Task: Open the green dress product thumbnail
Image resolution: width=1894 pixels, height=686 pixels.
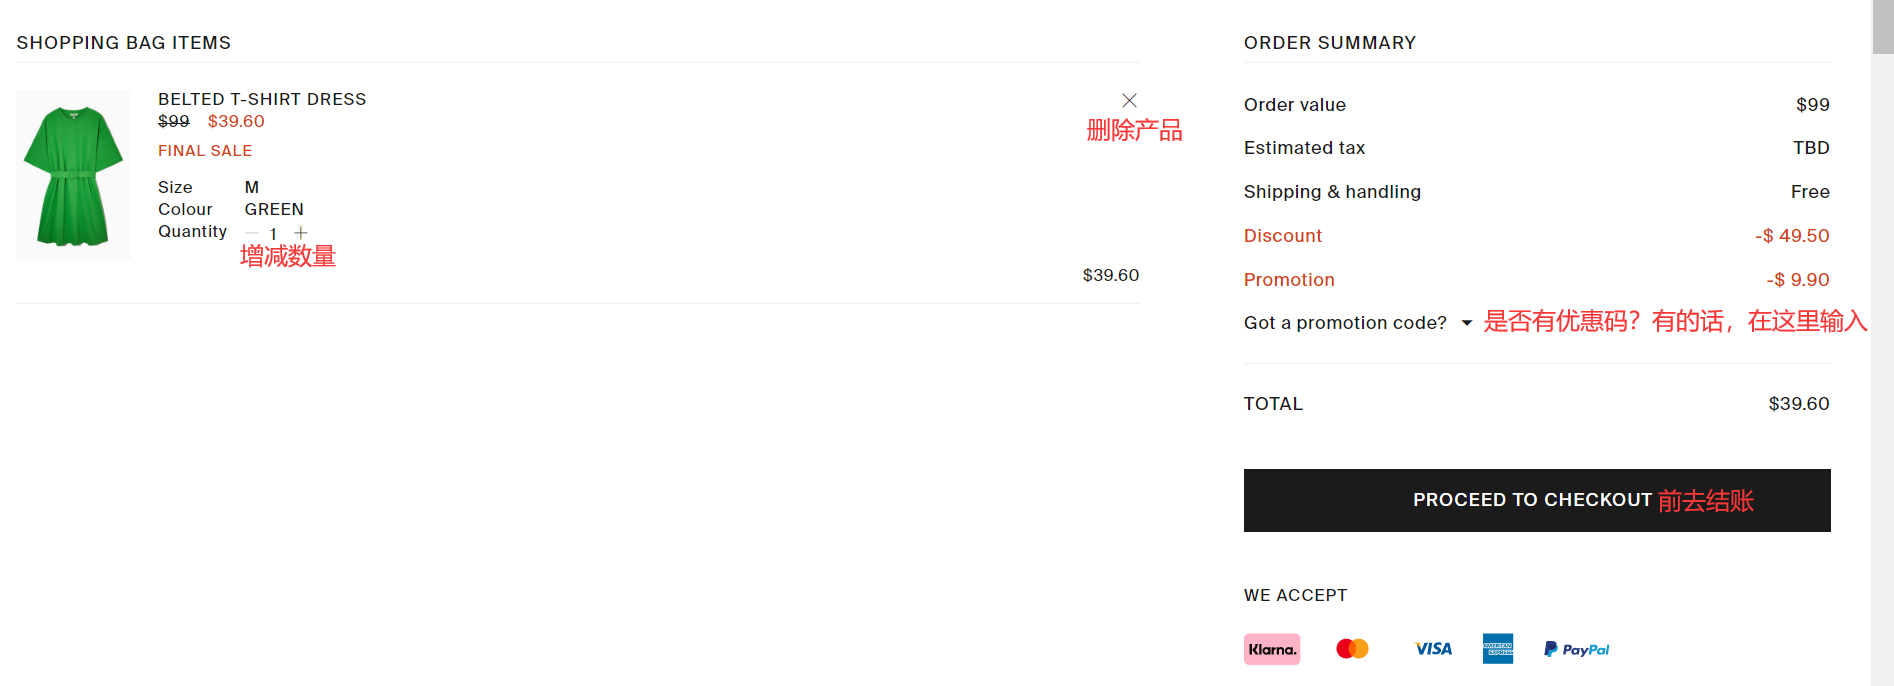Action: 73,175
